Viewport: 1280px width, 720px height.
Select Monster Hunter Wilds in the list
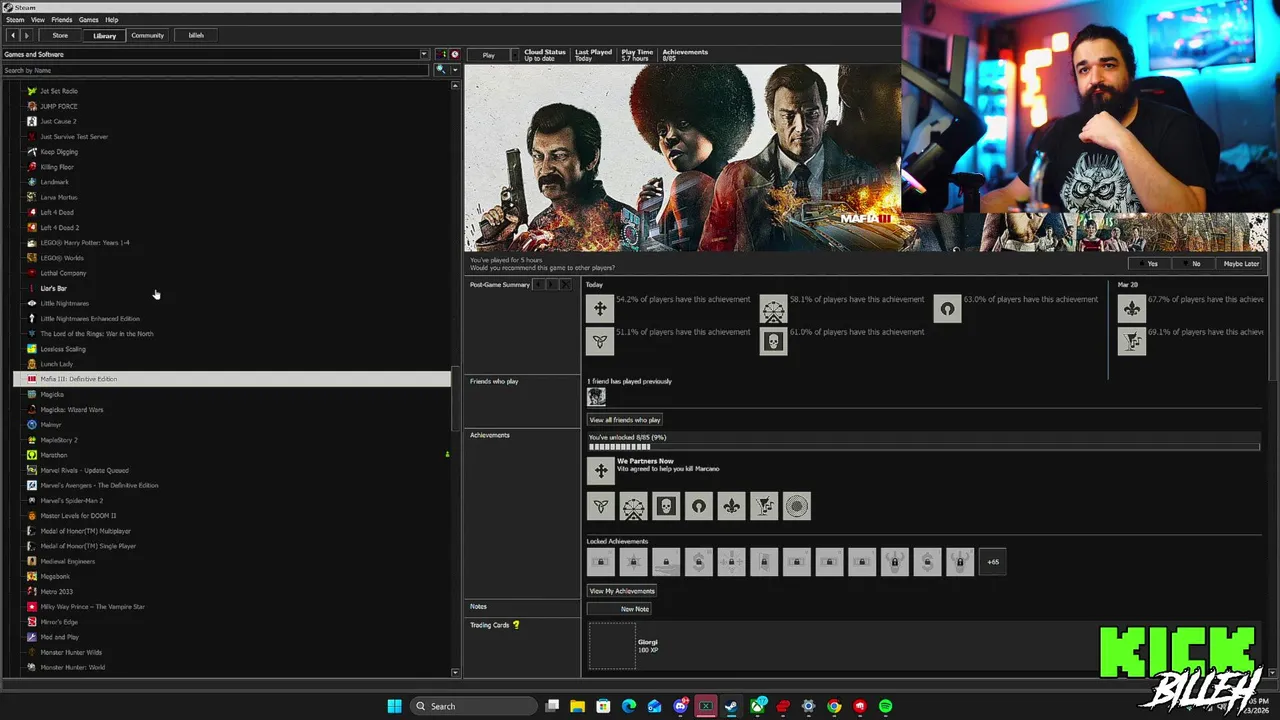[x=71, y=652]
